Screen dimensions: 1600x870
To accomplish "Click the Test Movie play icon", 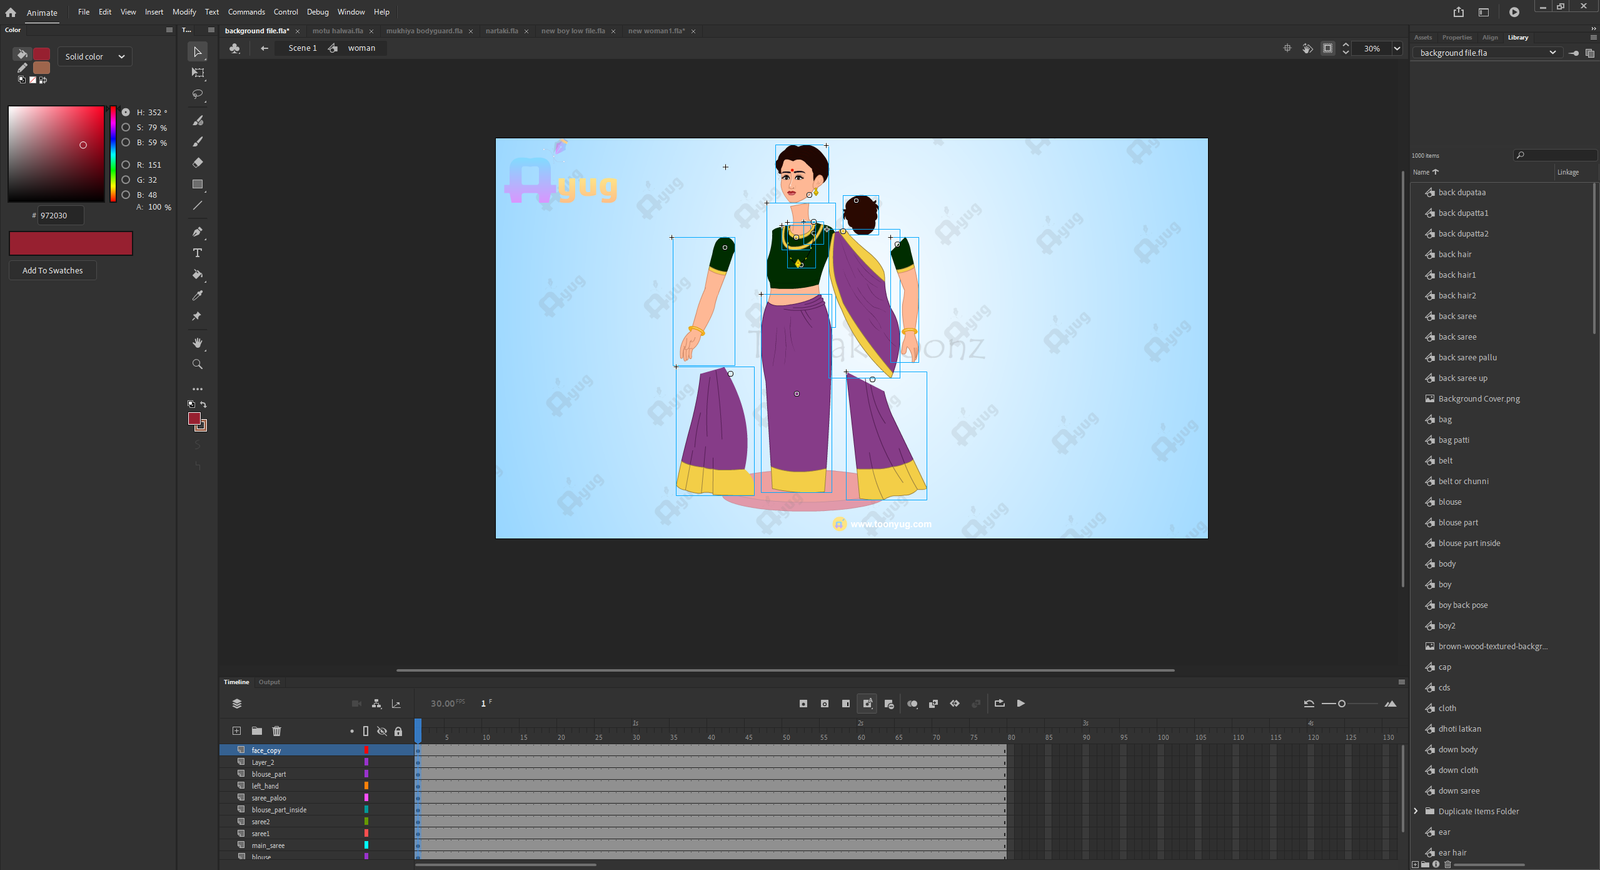I will click(1514, 12).
